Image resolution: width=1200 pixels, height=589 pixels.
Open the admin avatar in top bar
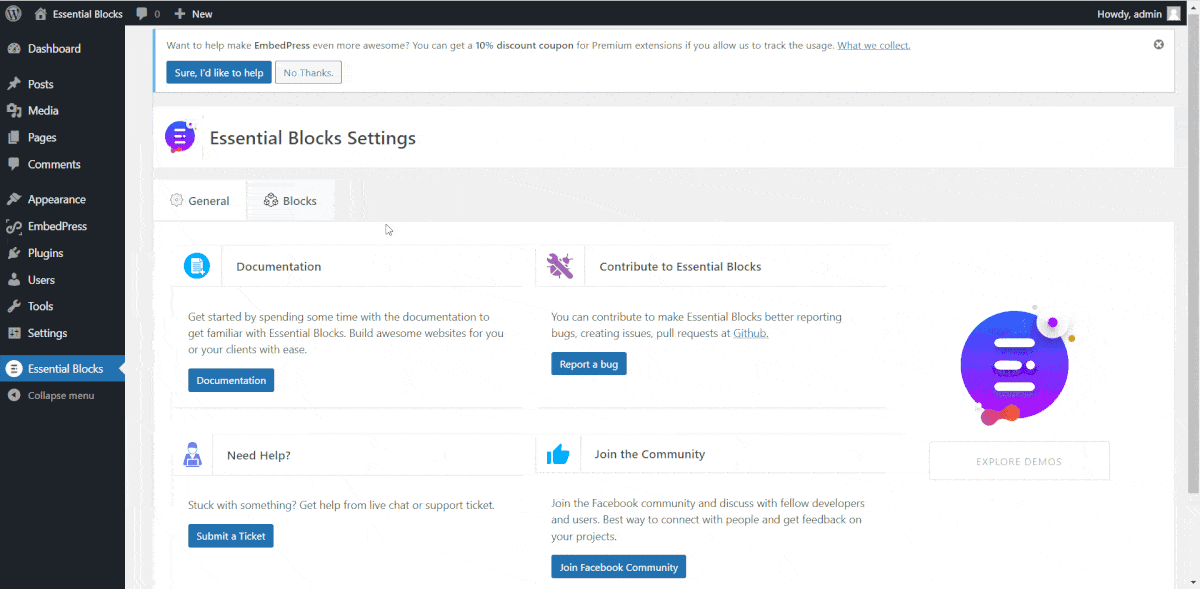pyautogui.click(x=1173, y=13)
